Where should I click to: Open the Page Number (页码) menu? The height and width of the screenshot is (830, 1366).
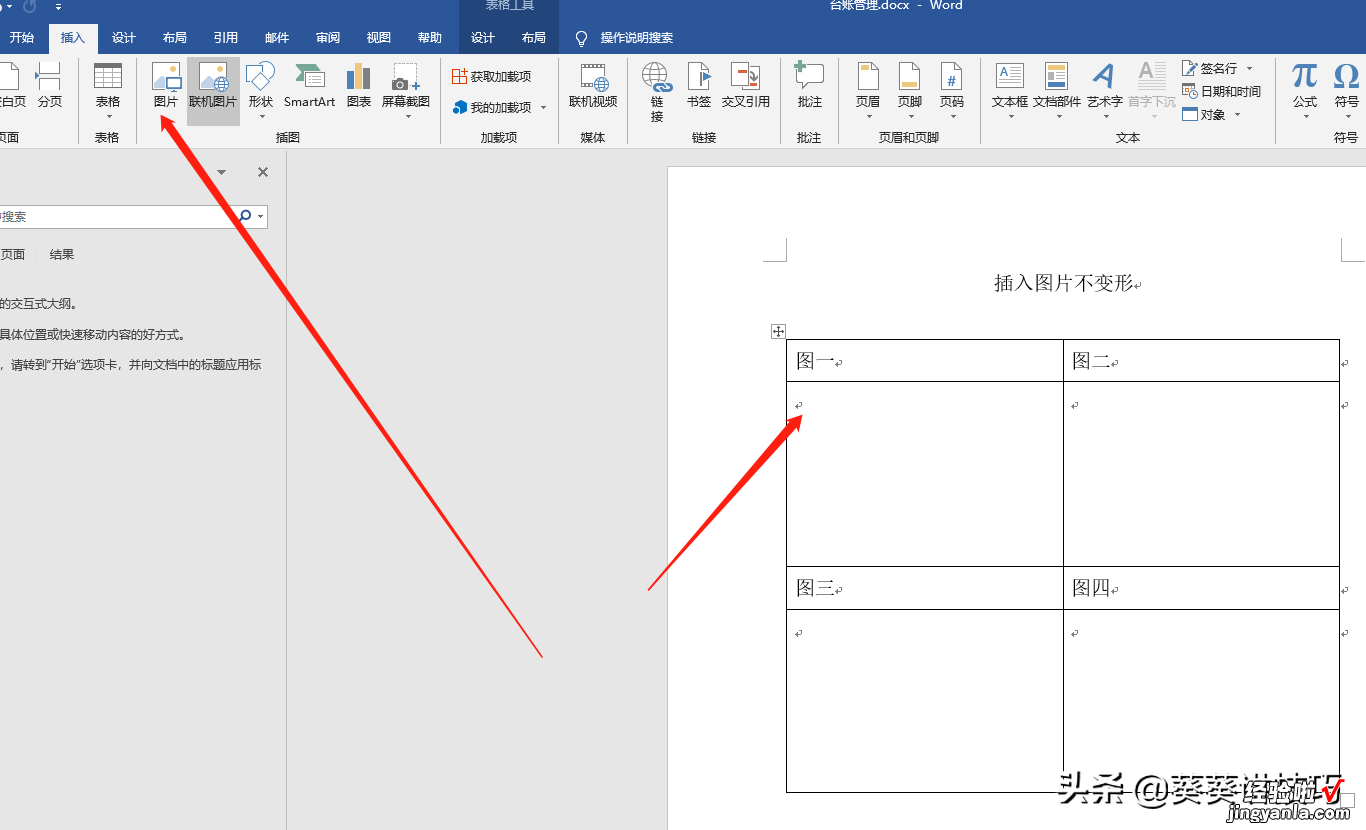point(952,90)
